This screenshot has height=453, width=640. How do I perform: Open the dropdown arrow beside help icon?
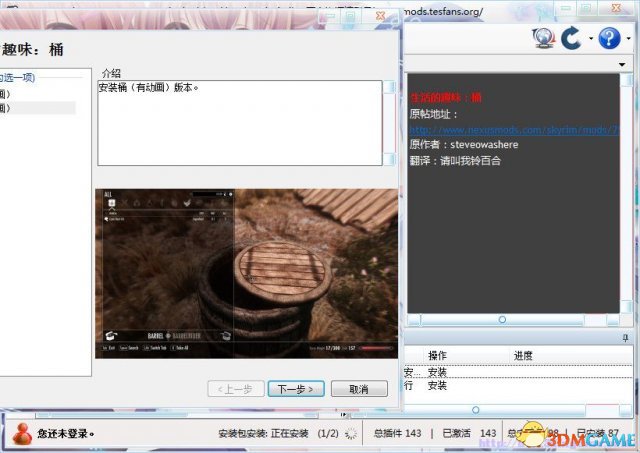(629, 38)
